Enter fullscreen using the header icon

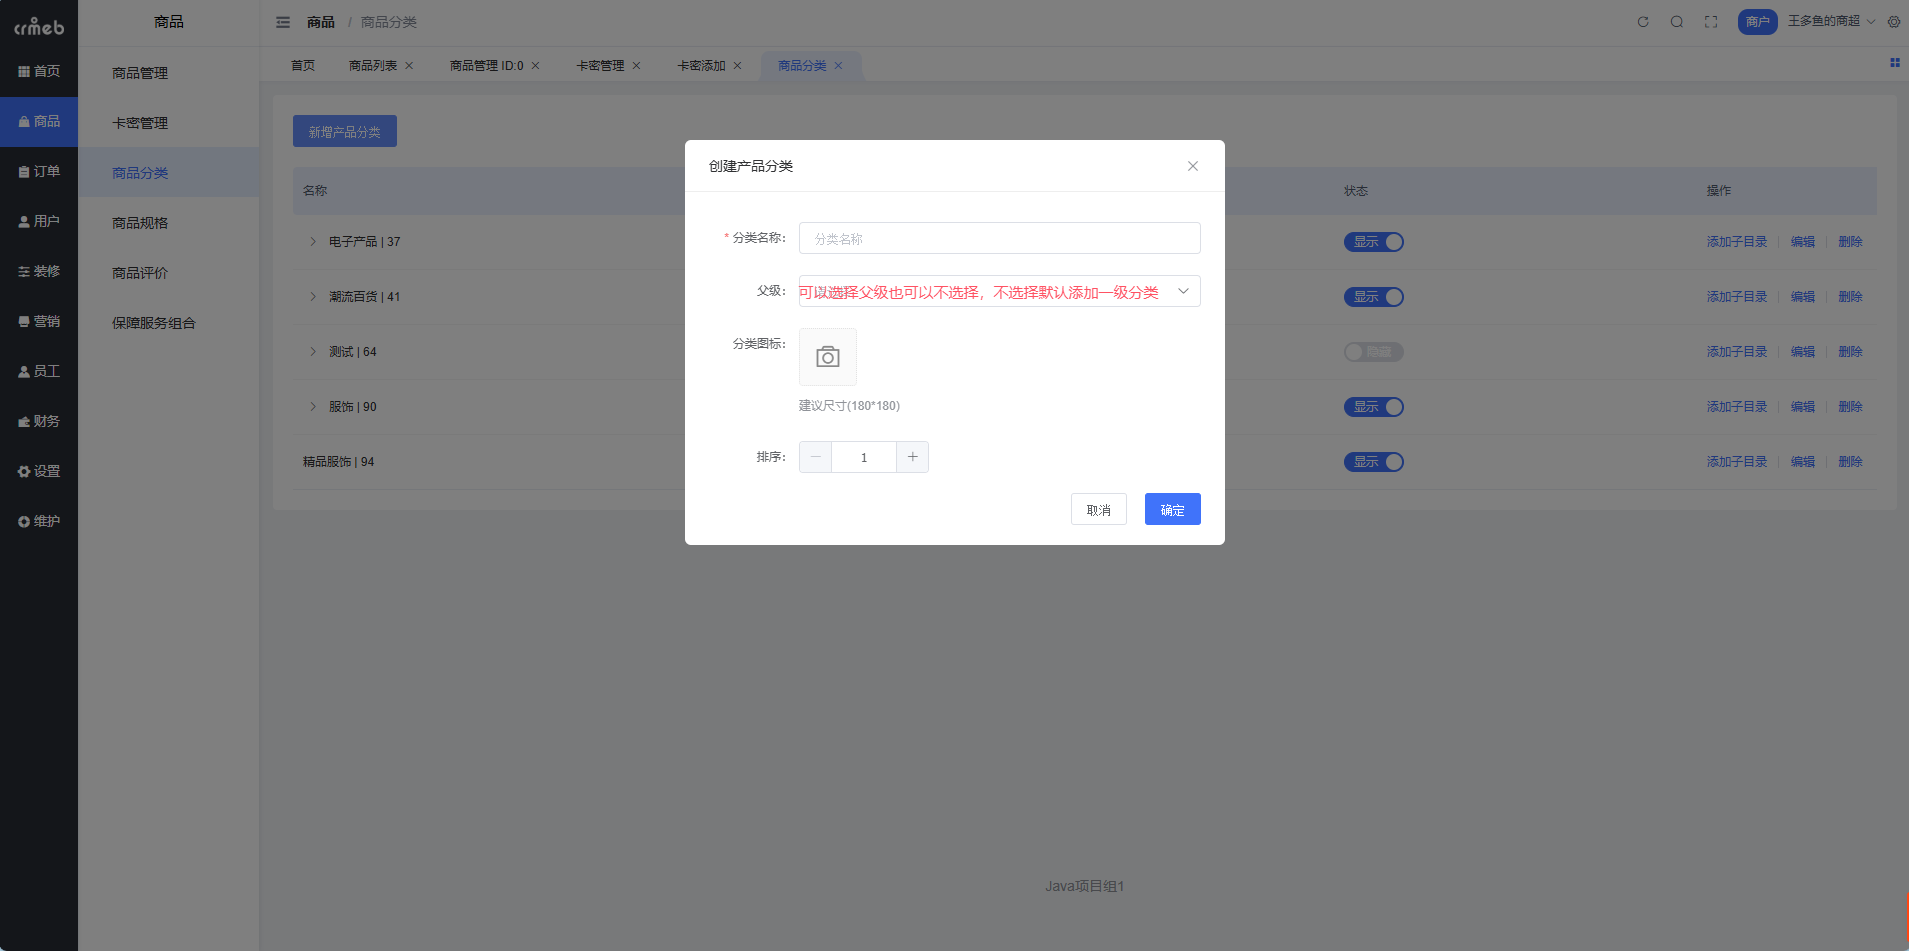1711,22
